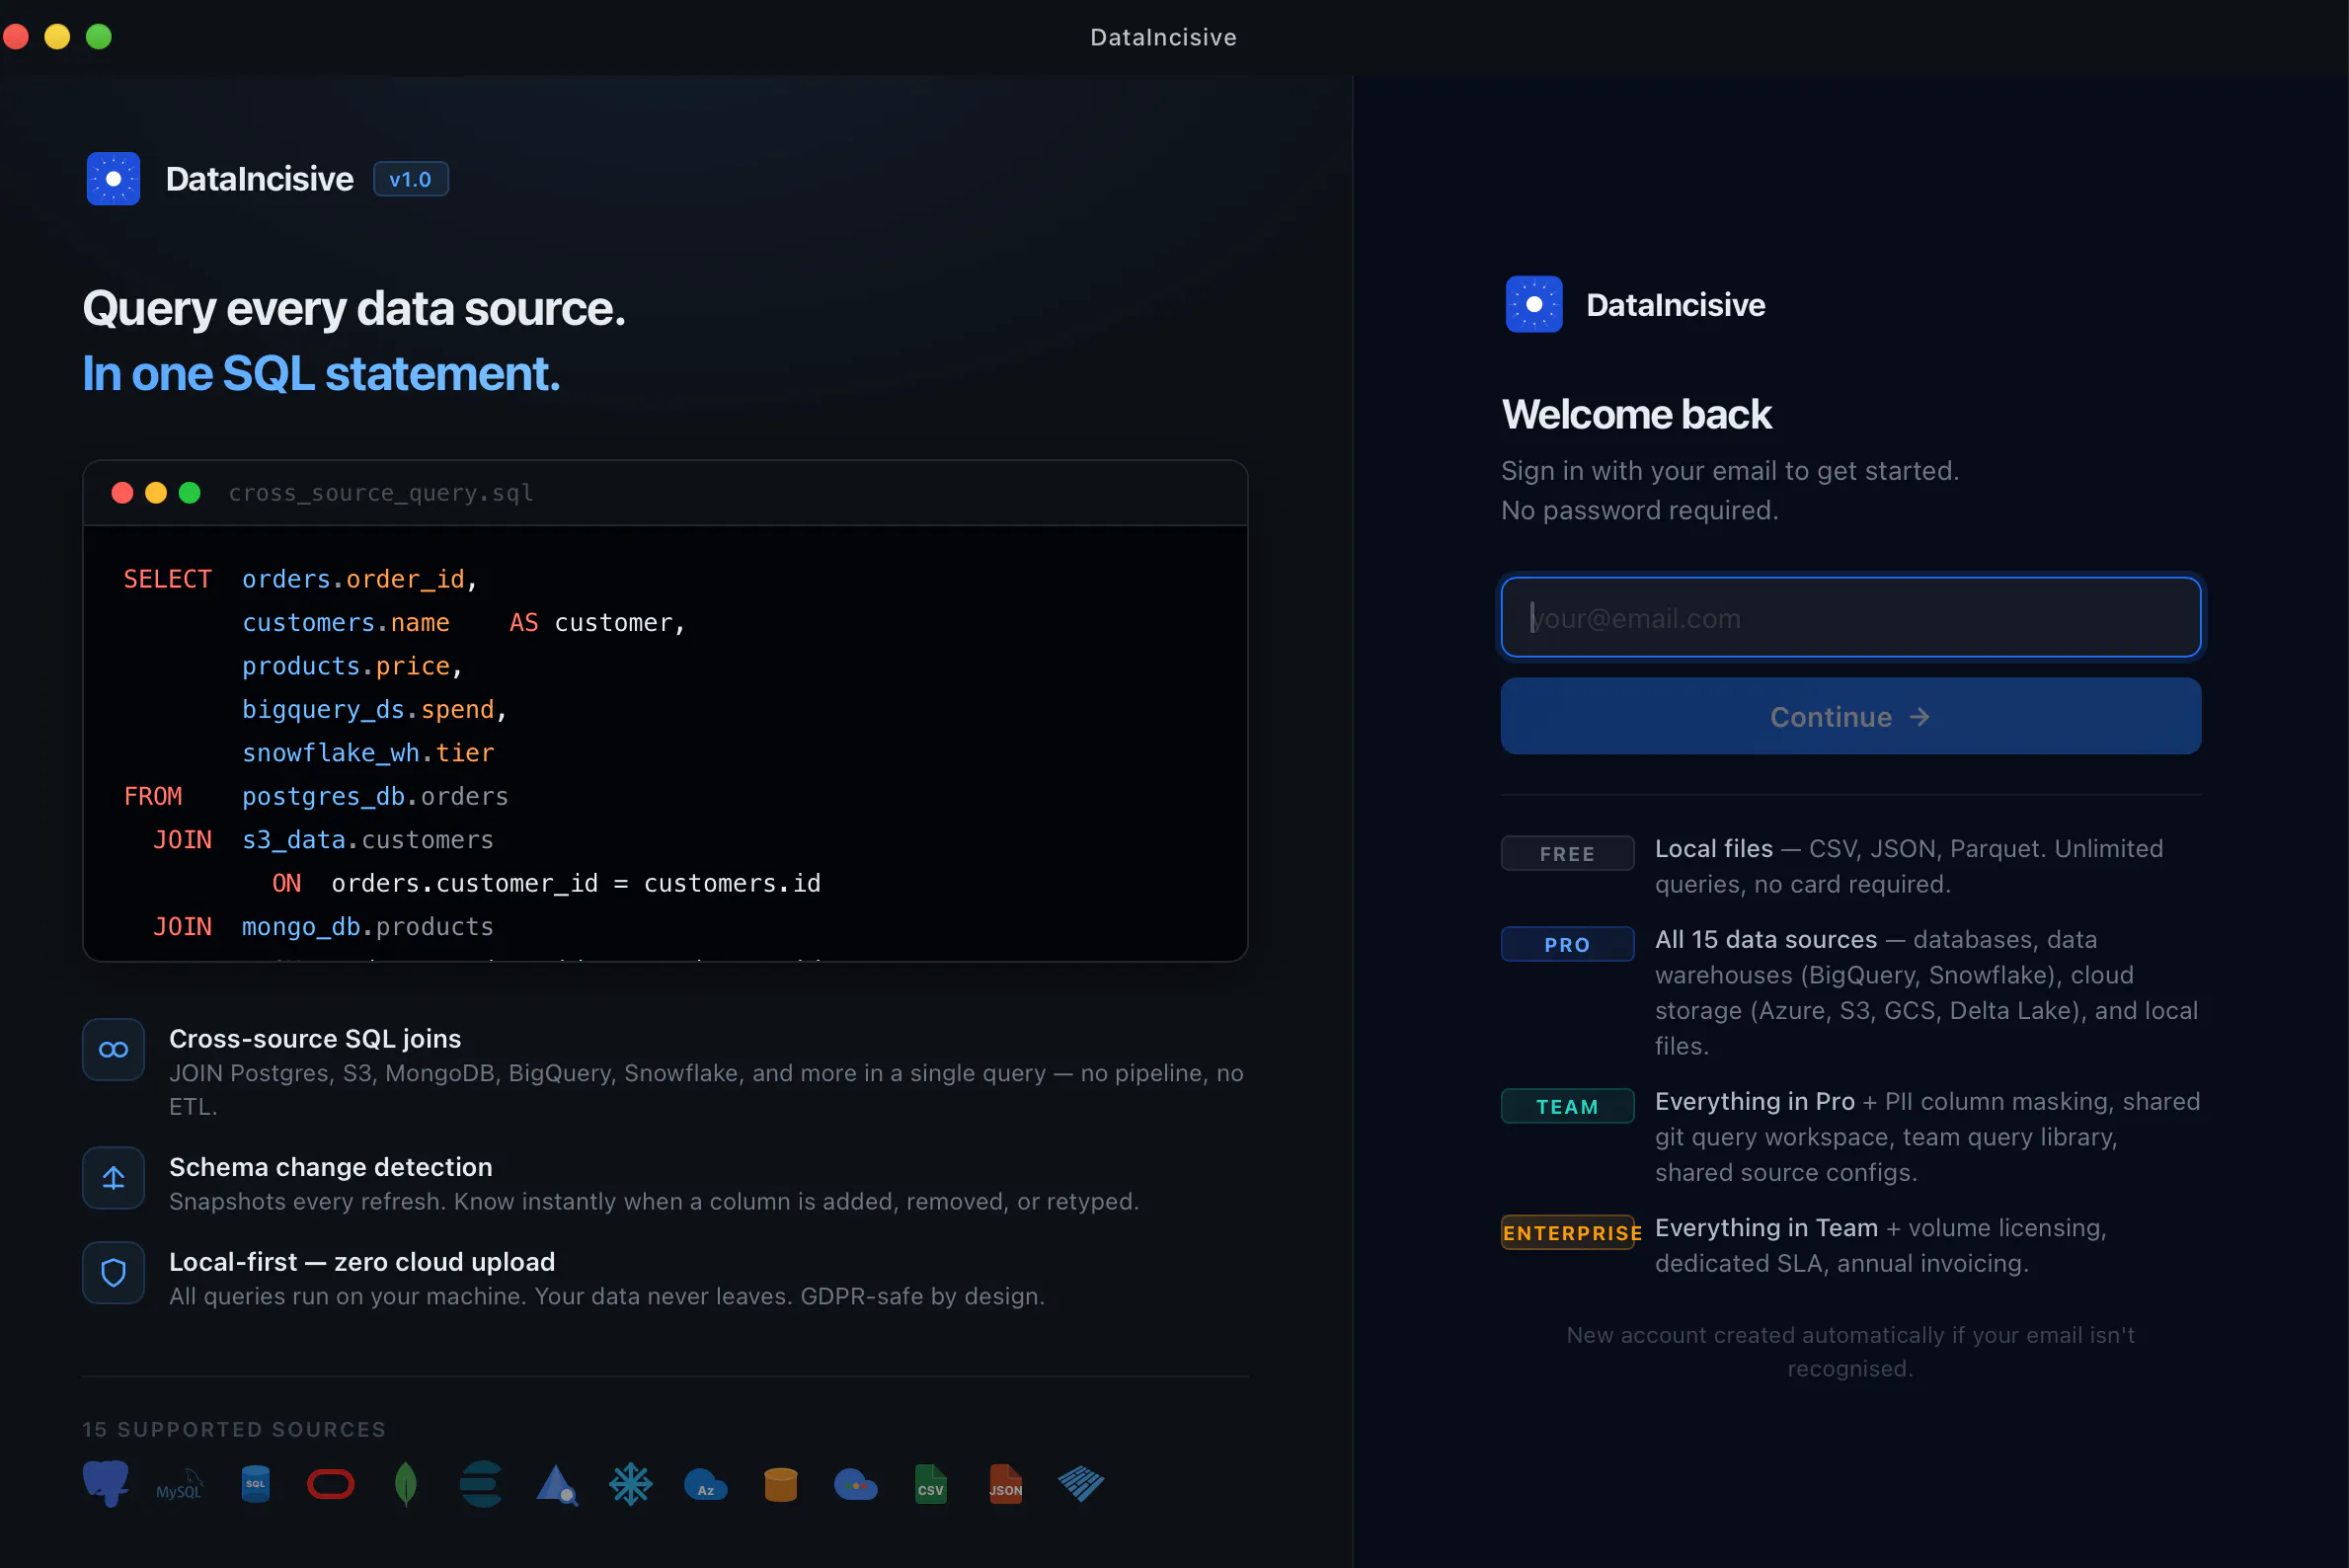Viewport: 2349px width, 1568px height.
Task: Click the orange S3 bucket icon
Action: [x=781, y=1485]
